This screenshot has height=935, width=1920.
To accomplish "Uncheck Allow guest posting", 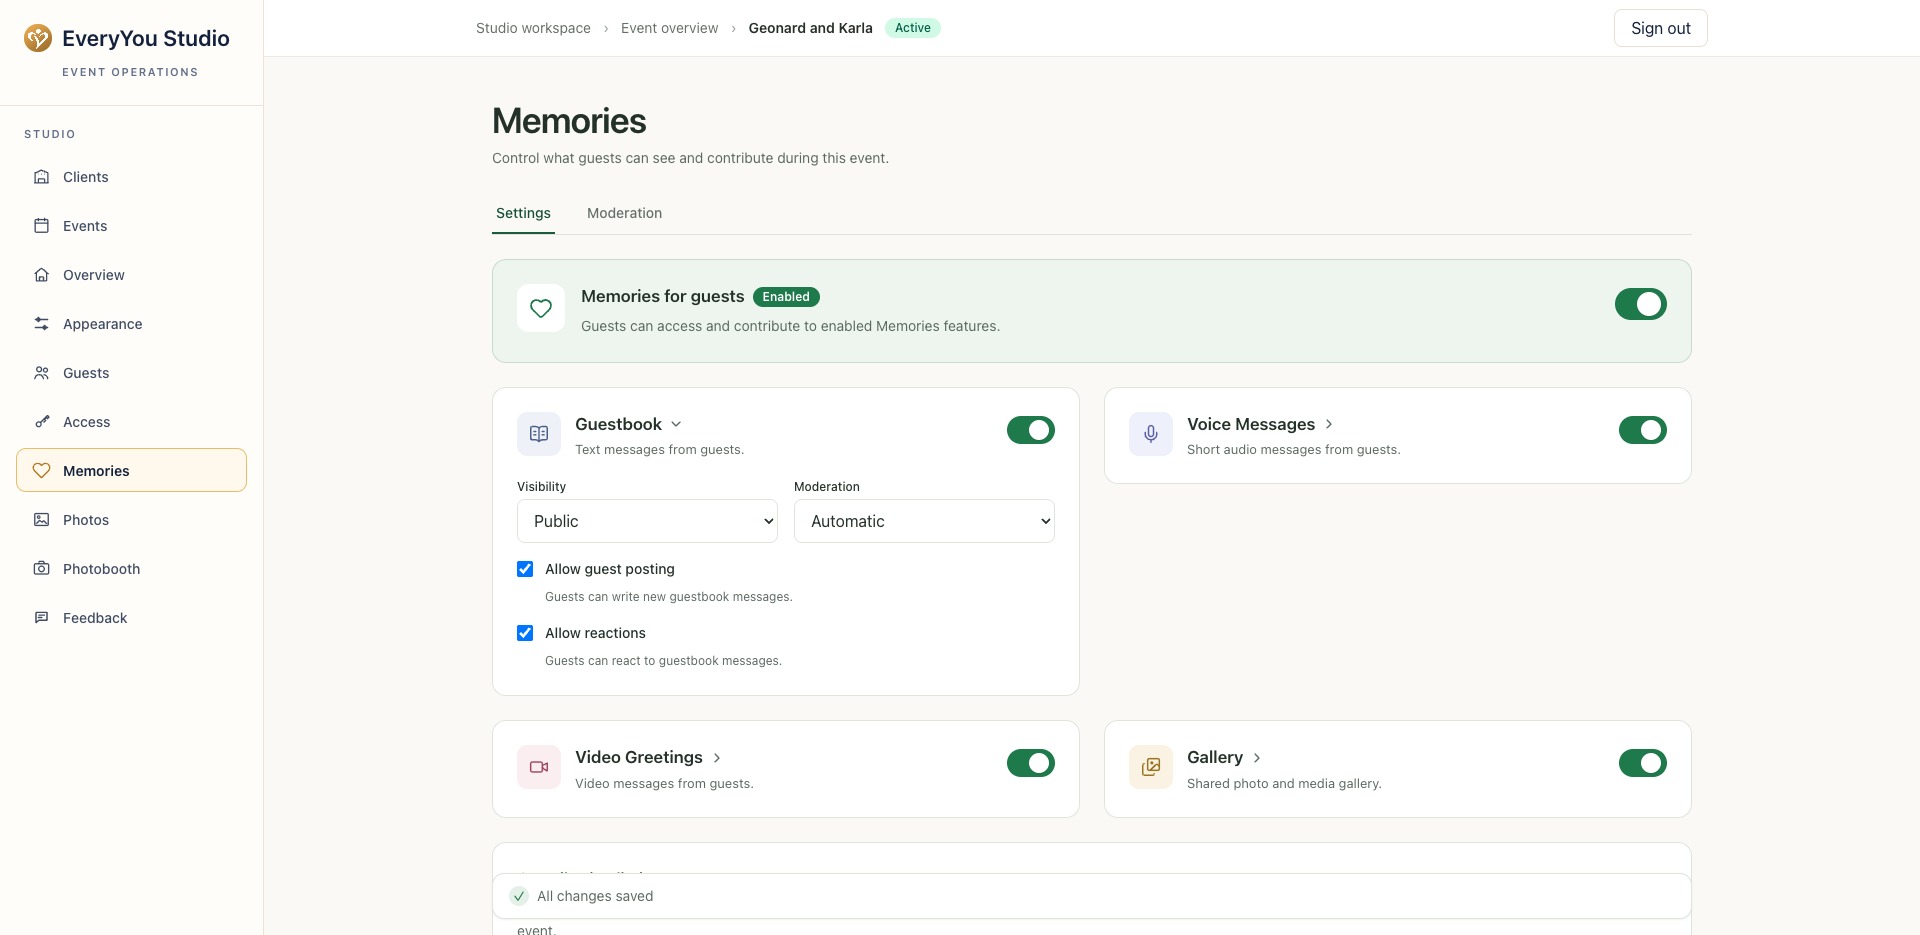I will click(x=525, y=569).
